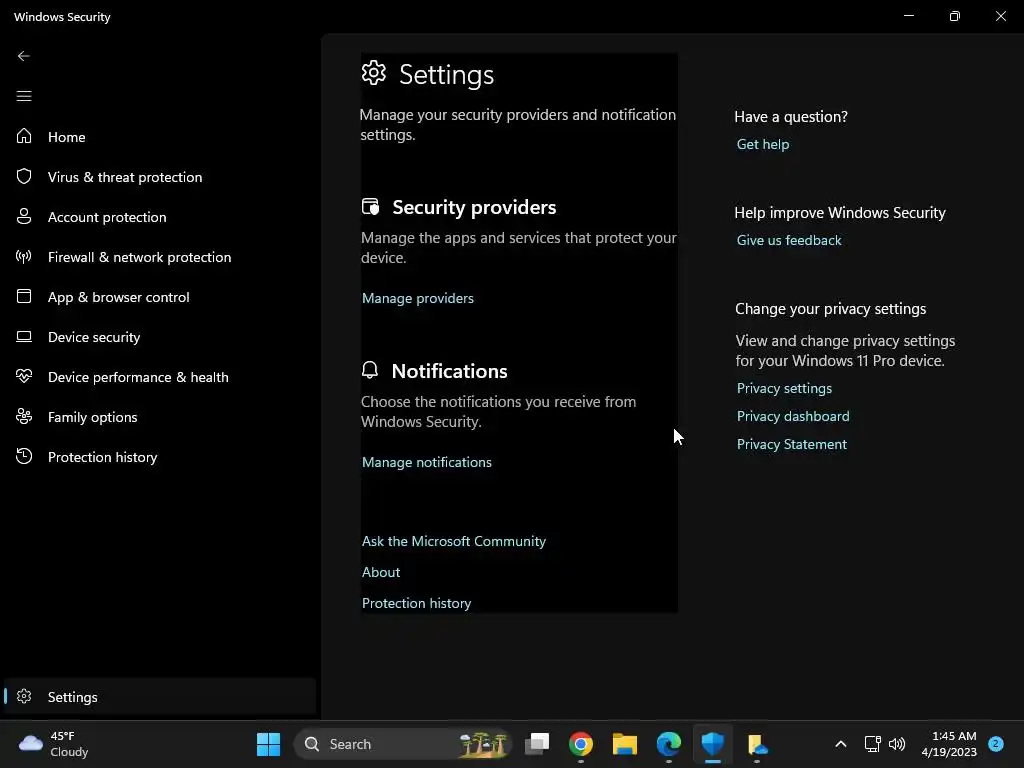Viewport: 1024px width, 768px height.
Task: Close the Windows Security window
Action: (x=1000, y=16)
